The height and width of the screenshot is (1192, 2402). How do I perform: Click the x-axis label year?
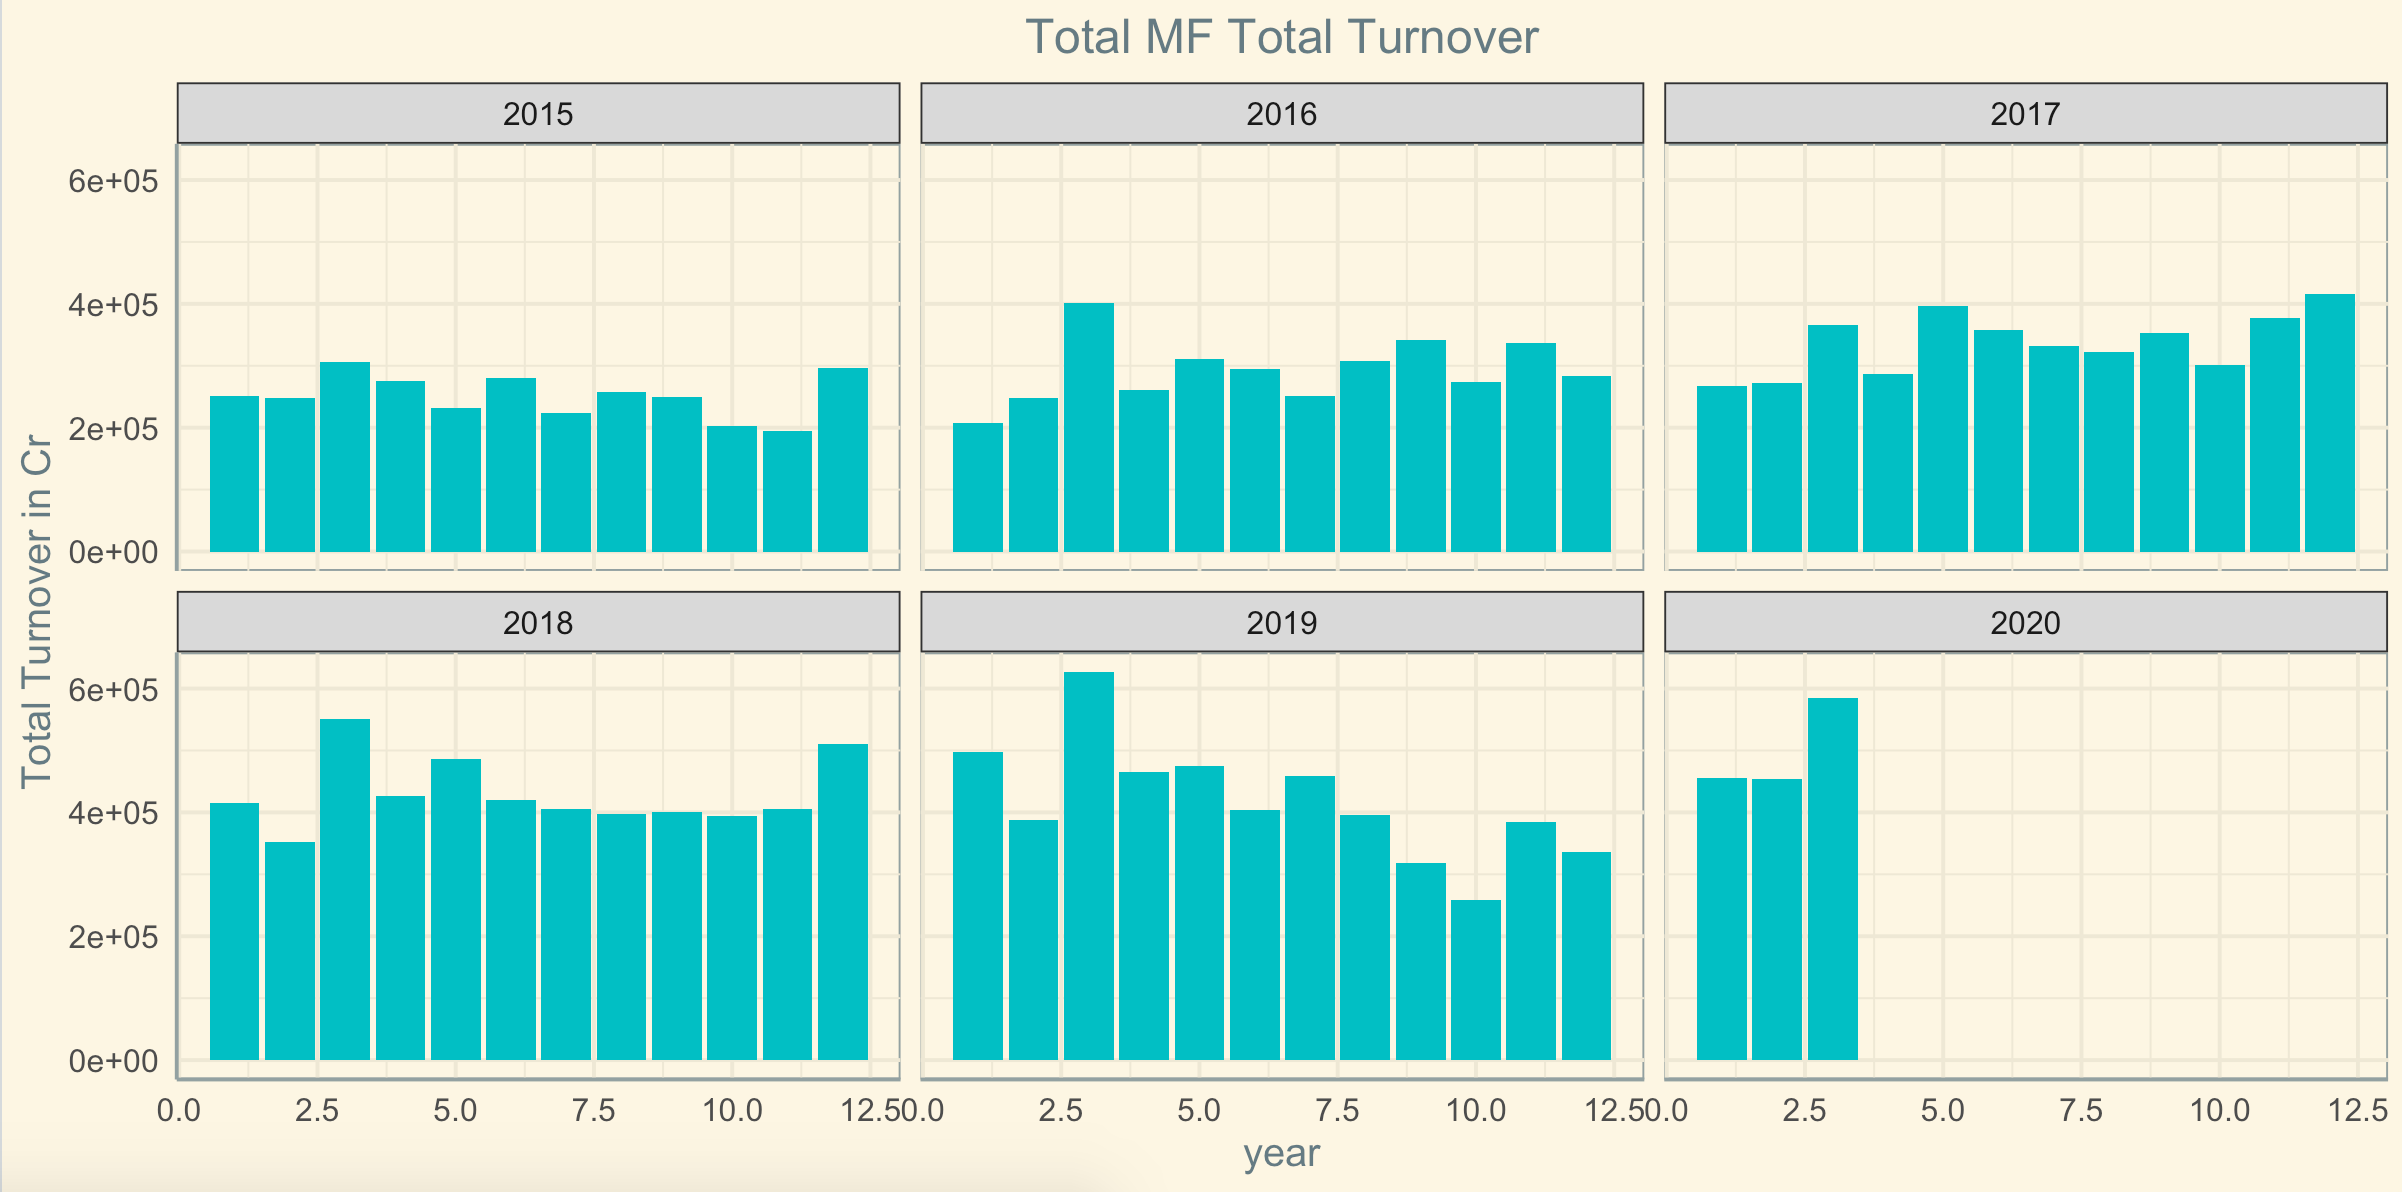(x=1281, y=1154)
